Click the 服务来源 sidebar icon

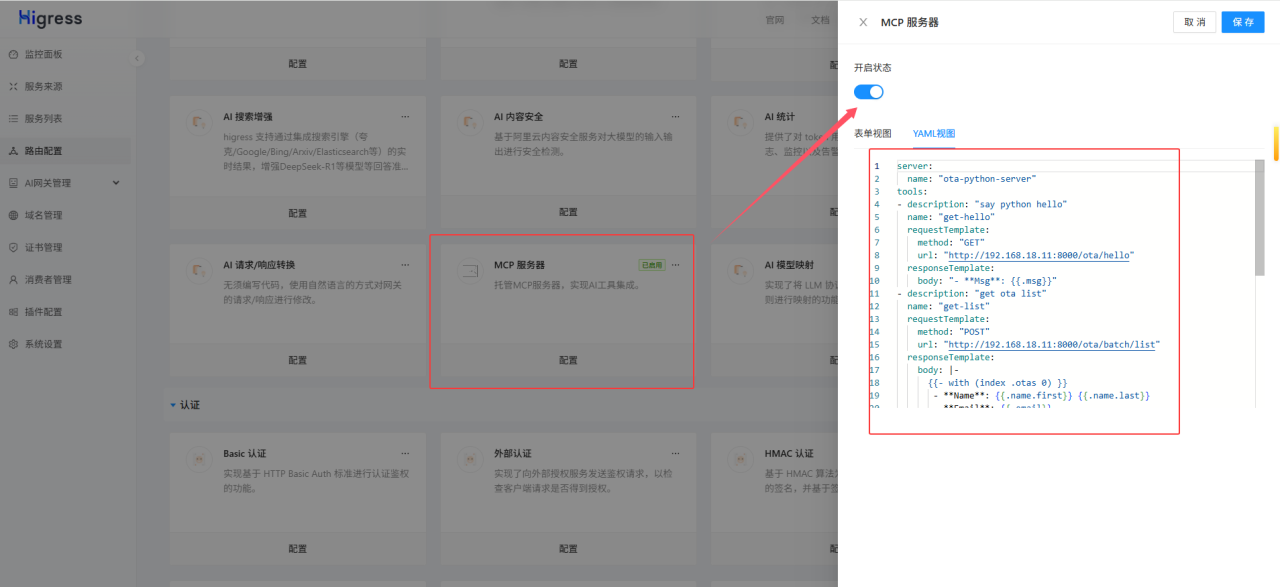[13, 87]
